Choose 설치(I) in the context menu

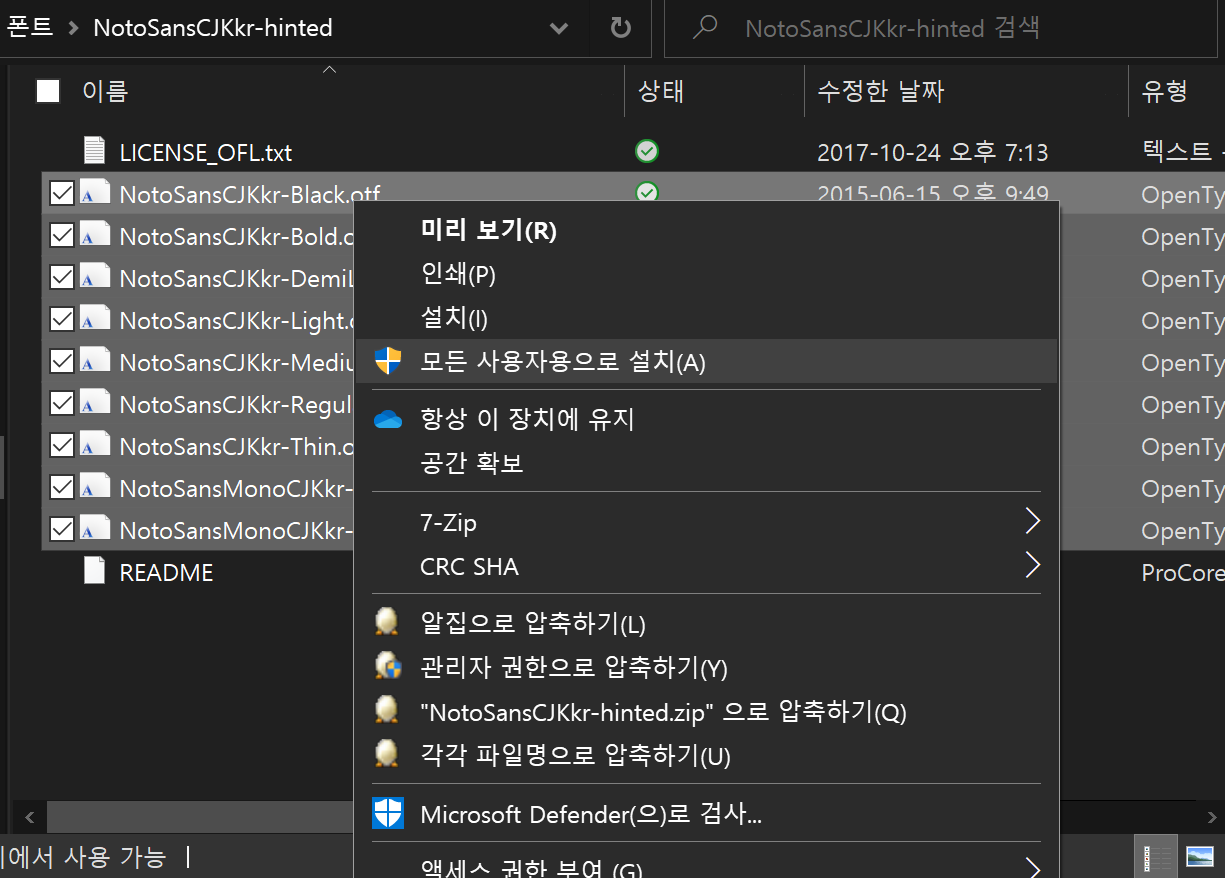pos(706,318)
